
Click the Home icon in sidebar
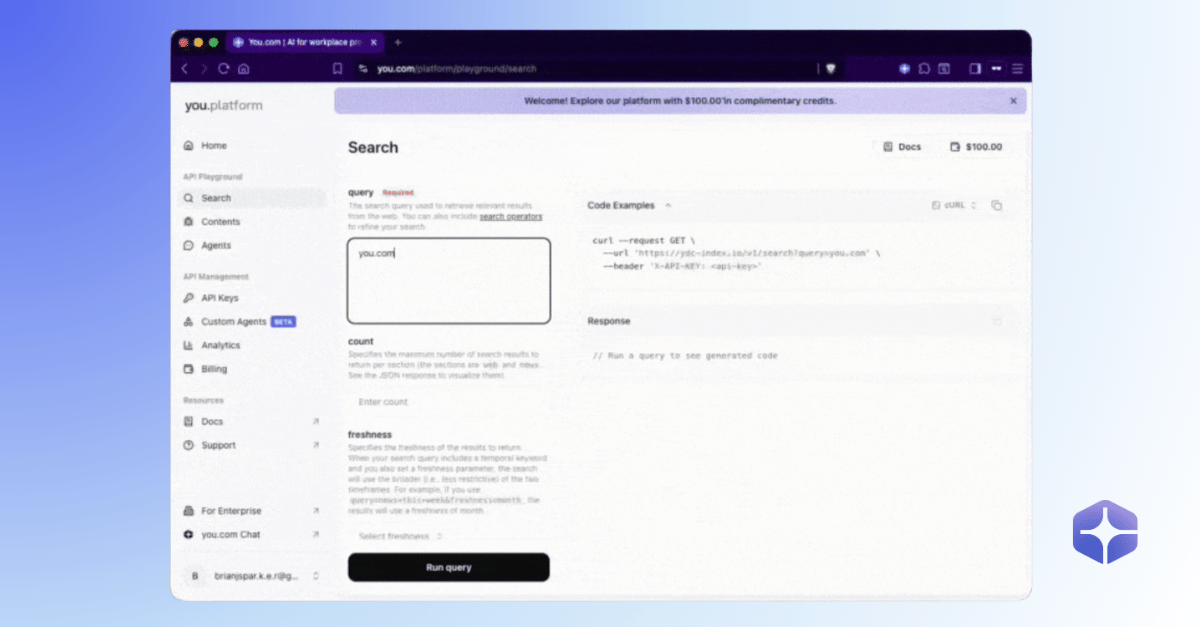pos(188,146)
